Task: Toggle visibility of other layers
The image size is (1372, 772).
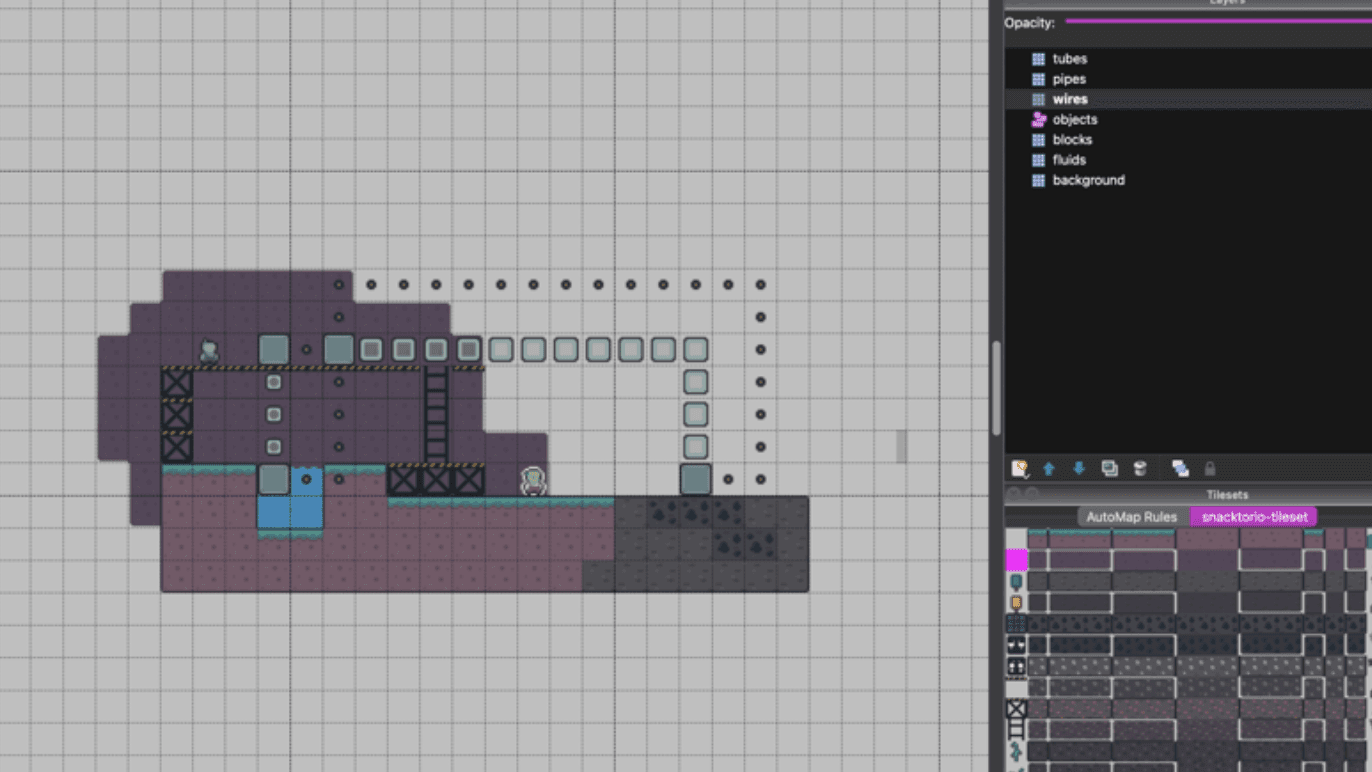Action: (1180, 468)
